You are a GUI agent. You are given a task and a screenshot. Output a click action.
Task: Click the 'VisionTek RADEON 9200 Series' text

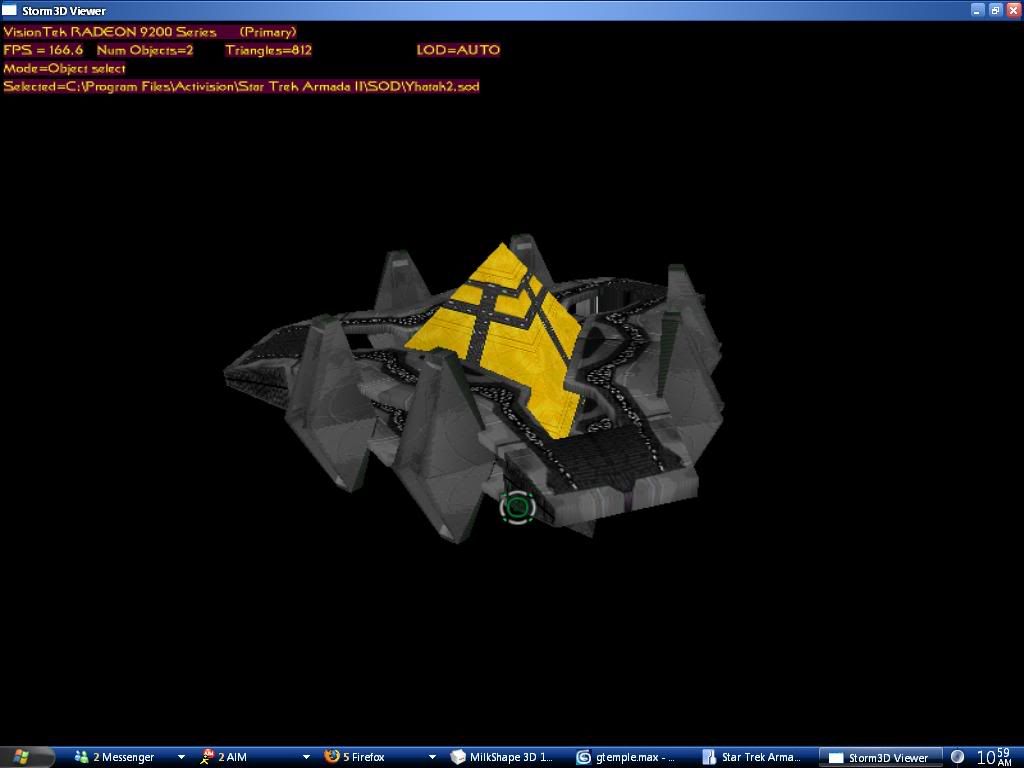tap(110, 31)
